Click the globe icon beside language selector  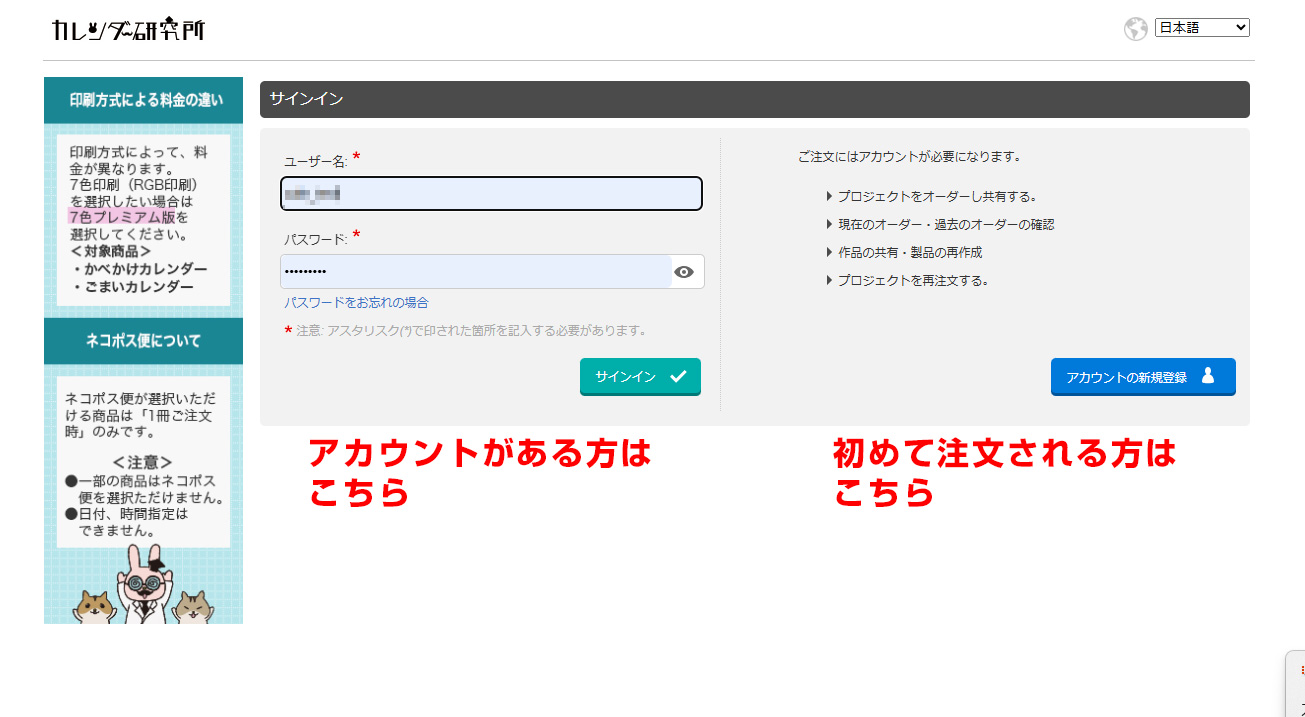1135,29
